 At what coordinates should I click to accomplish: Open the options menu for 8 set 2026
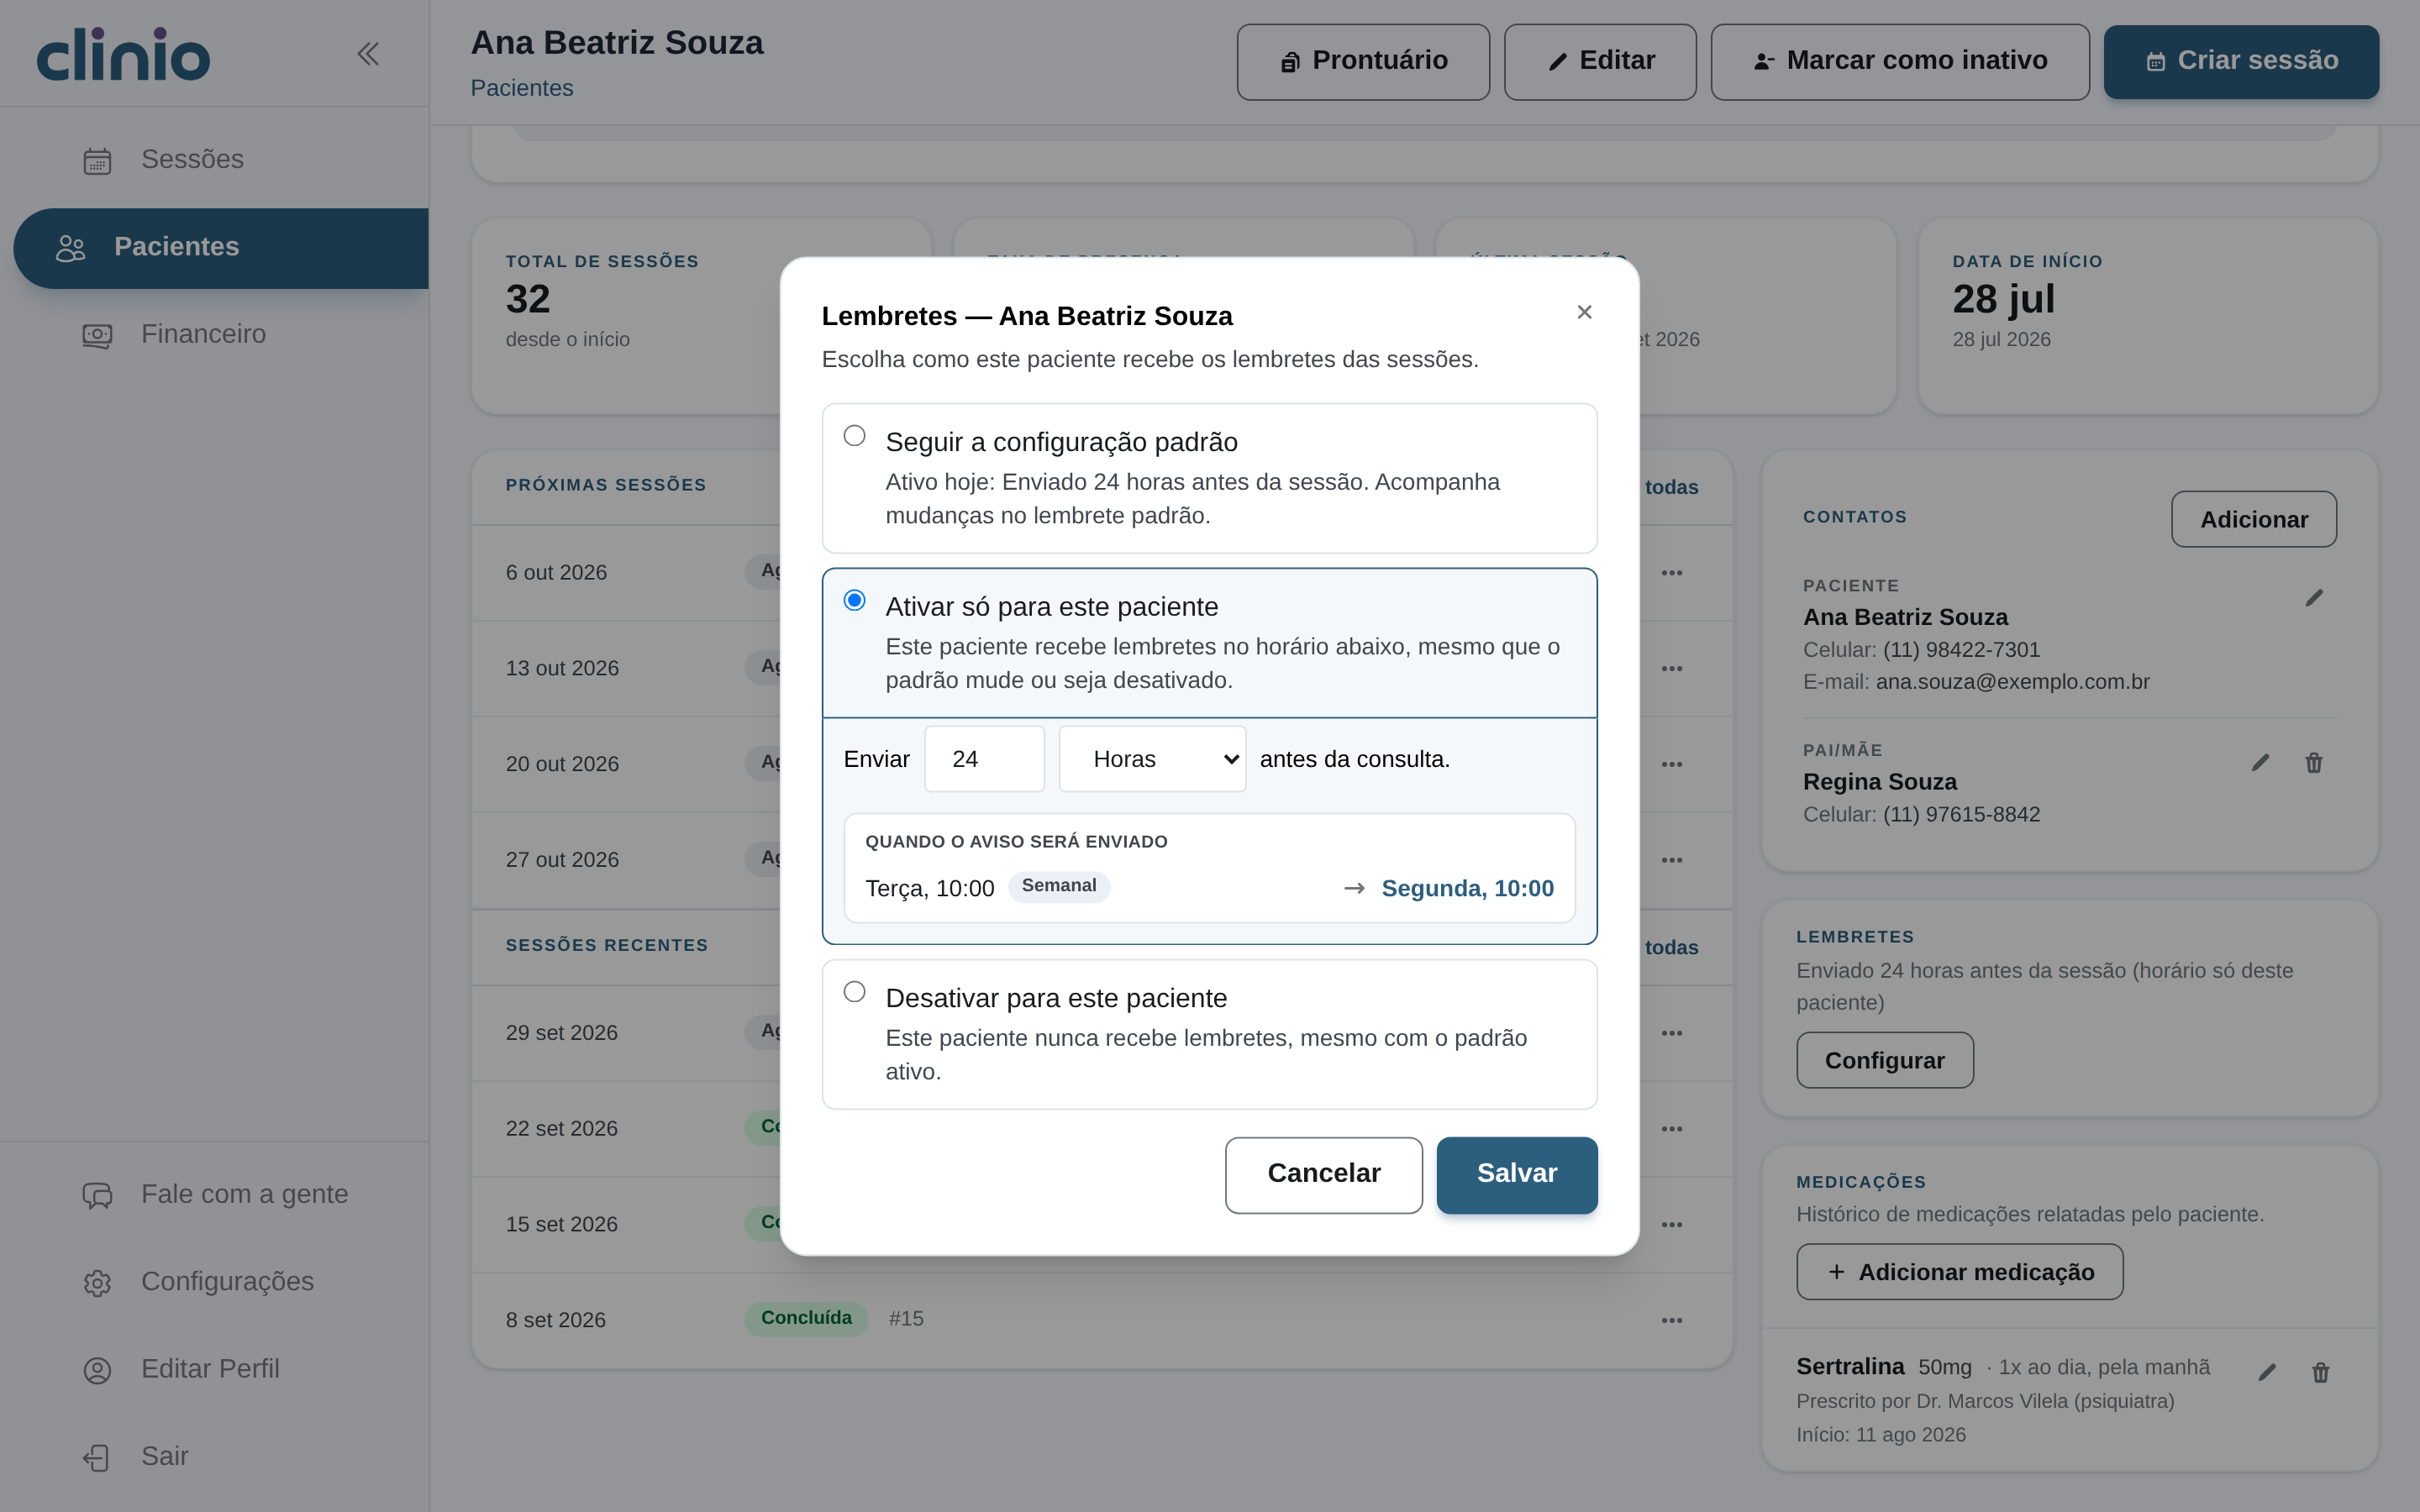tap(1671, 1320)
